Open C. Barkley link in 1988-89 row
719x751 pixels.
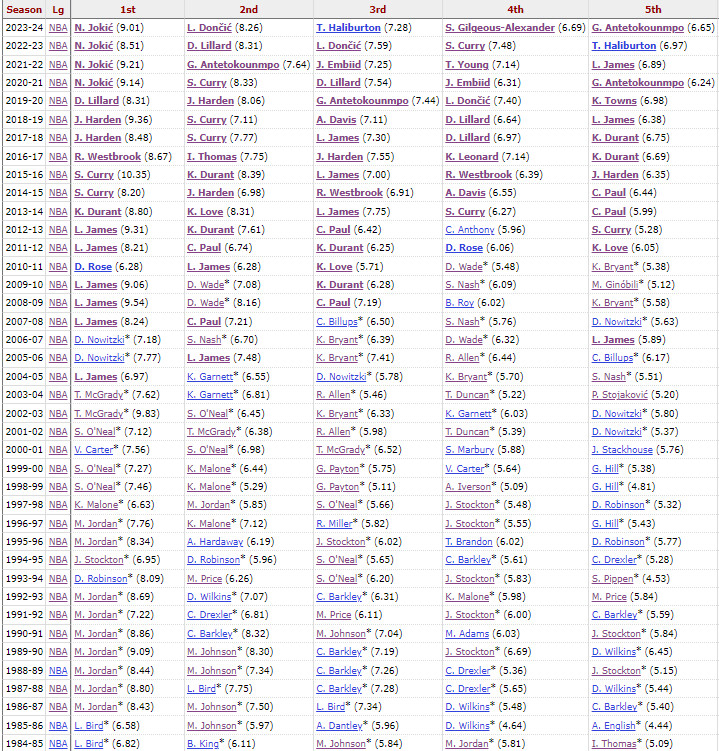(x=339, y=671)
